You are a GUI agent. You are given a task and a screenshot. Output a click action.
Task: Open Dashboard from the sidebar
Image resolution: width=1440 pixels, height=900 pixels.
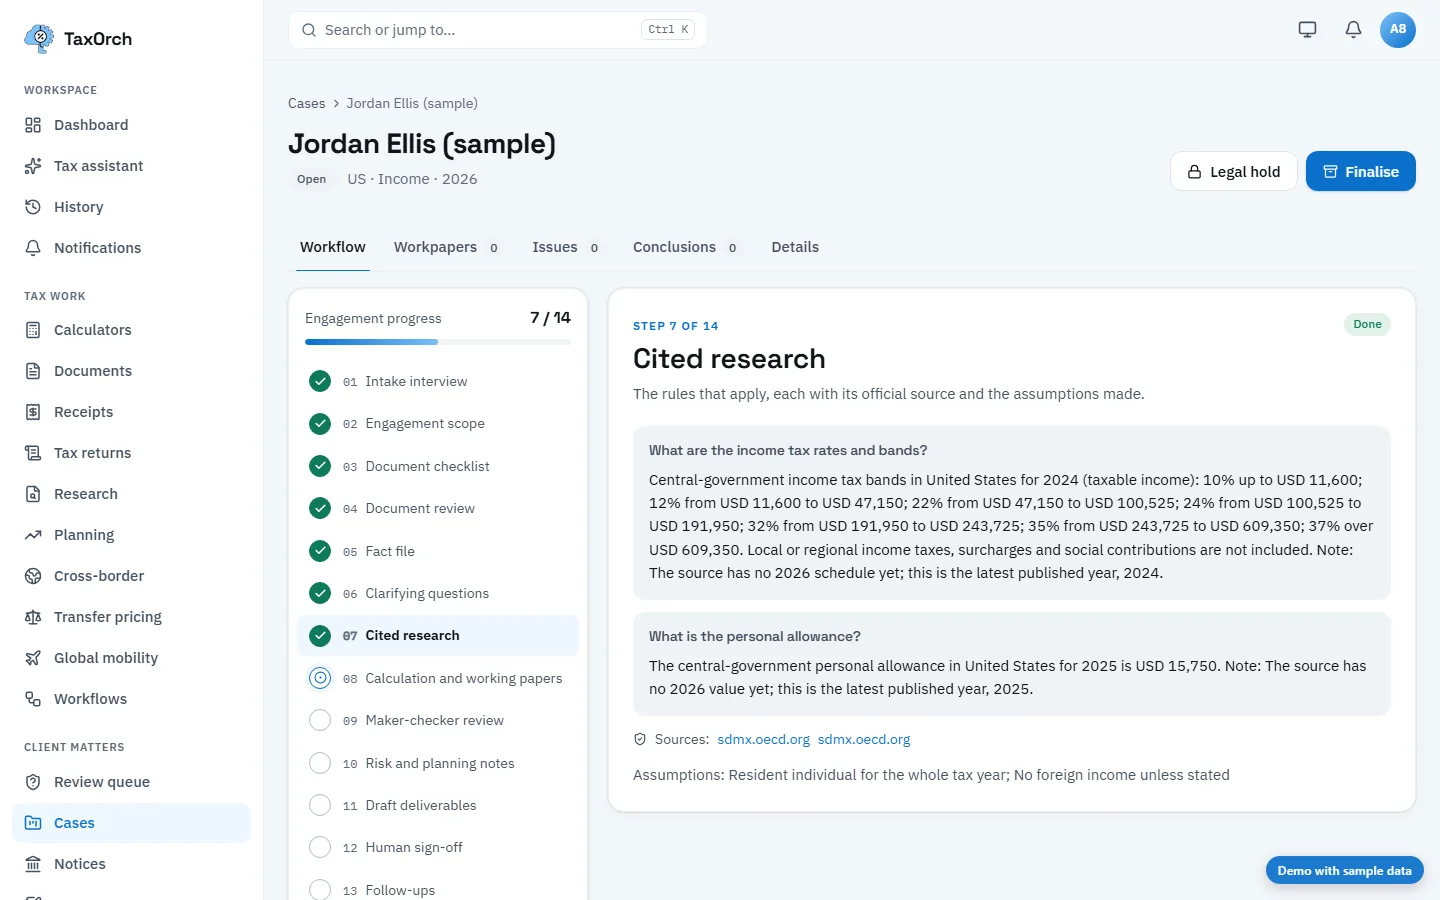click(x=131, y=125)
